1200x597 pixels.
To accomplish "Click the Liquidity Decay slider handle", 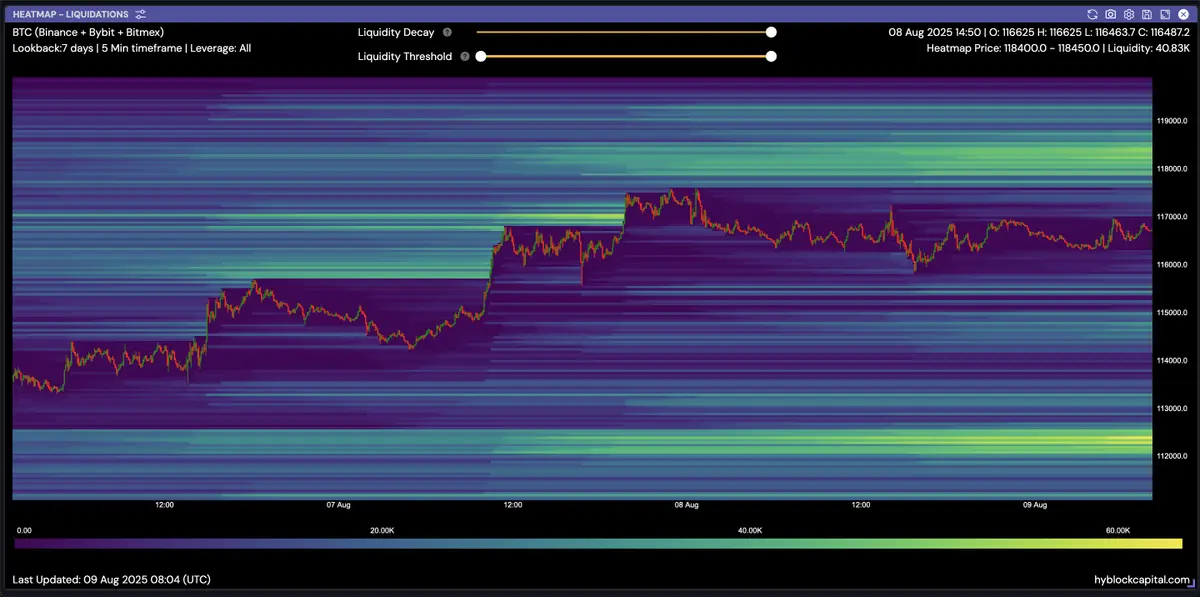I will [x=771, y=32].
